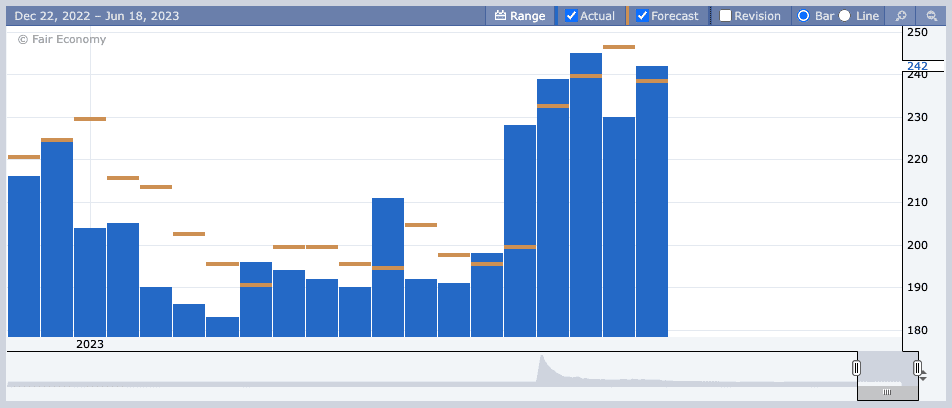Screen dimensions: 952x408
Task: Click the blue 242 value label on the axis
Action: tap(917, 66)
